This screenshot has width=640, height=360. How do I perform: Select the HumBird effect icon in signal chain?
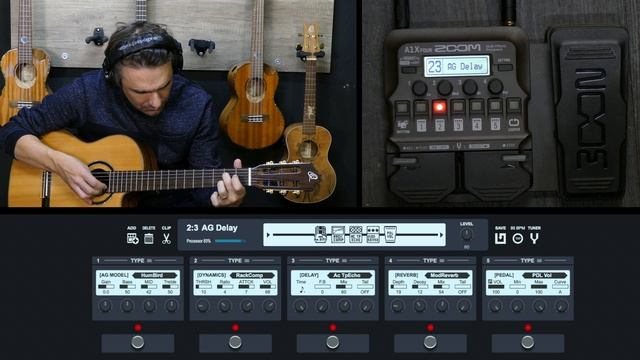click(x=320, y=234)
